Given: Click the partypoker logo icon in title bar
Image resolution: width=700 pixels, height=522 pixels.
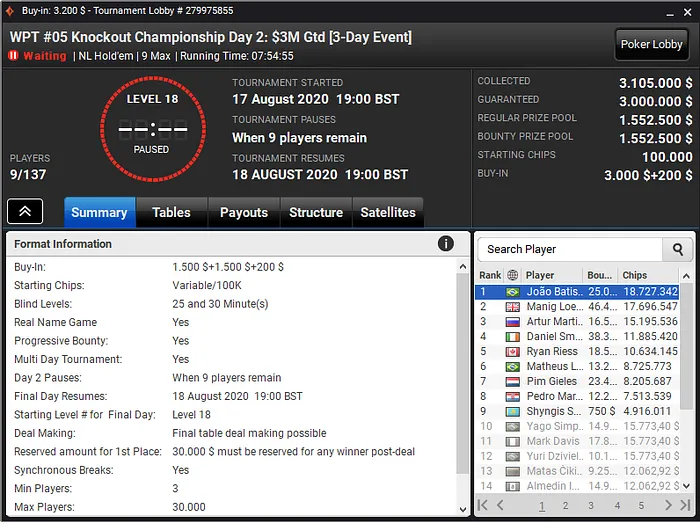Looking at the screenshot, I should point(10,11).
